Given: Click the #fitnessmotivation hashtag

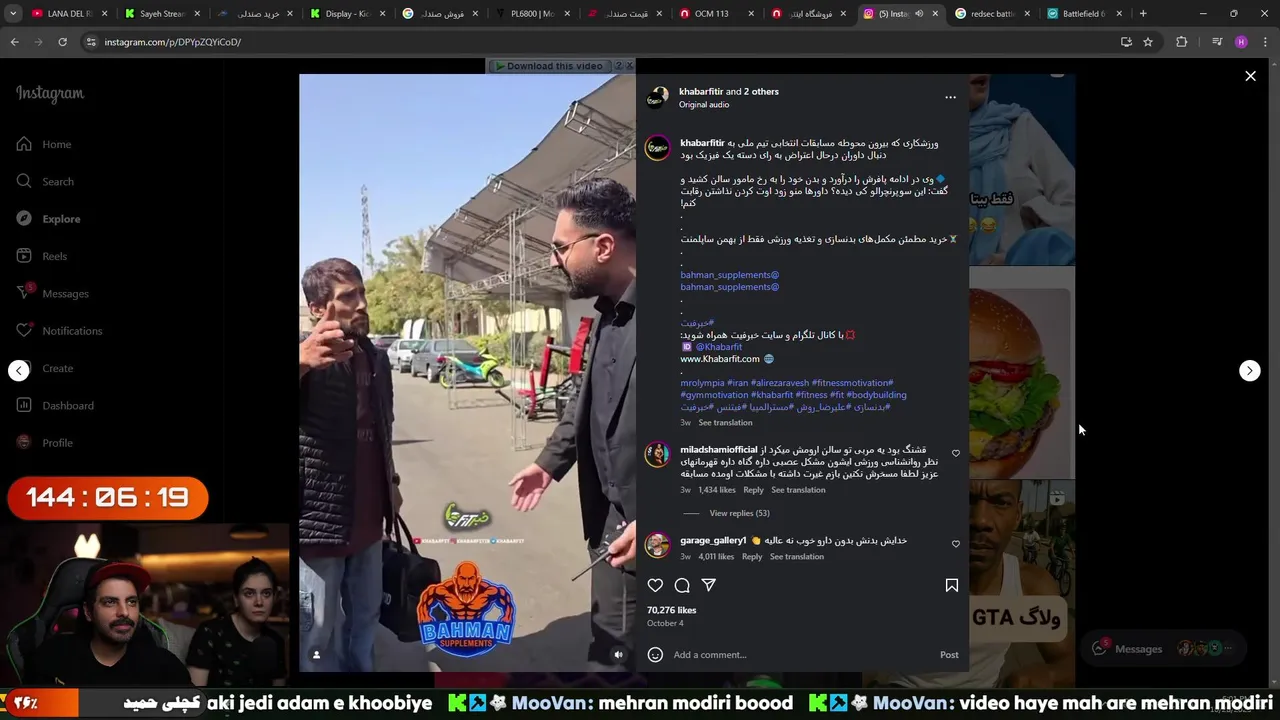Looking at the screenshot, I should tap(852, 383).
